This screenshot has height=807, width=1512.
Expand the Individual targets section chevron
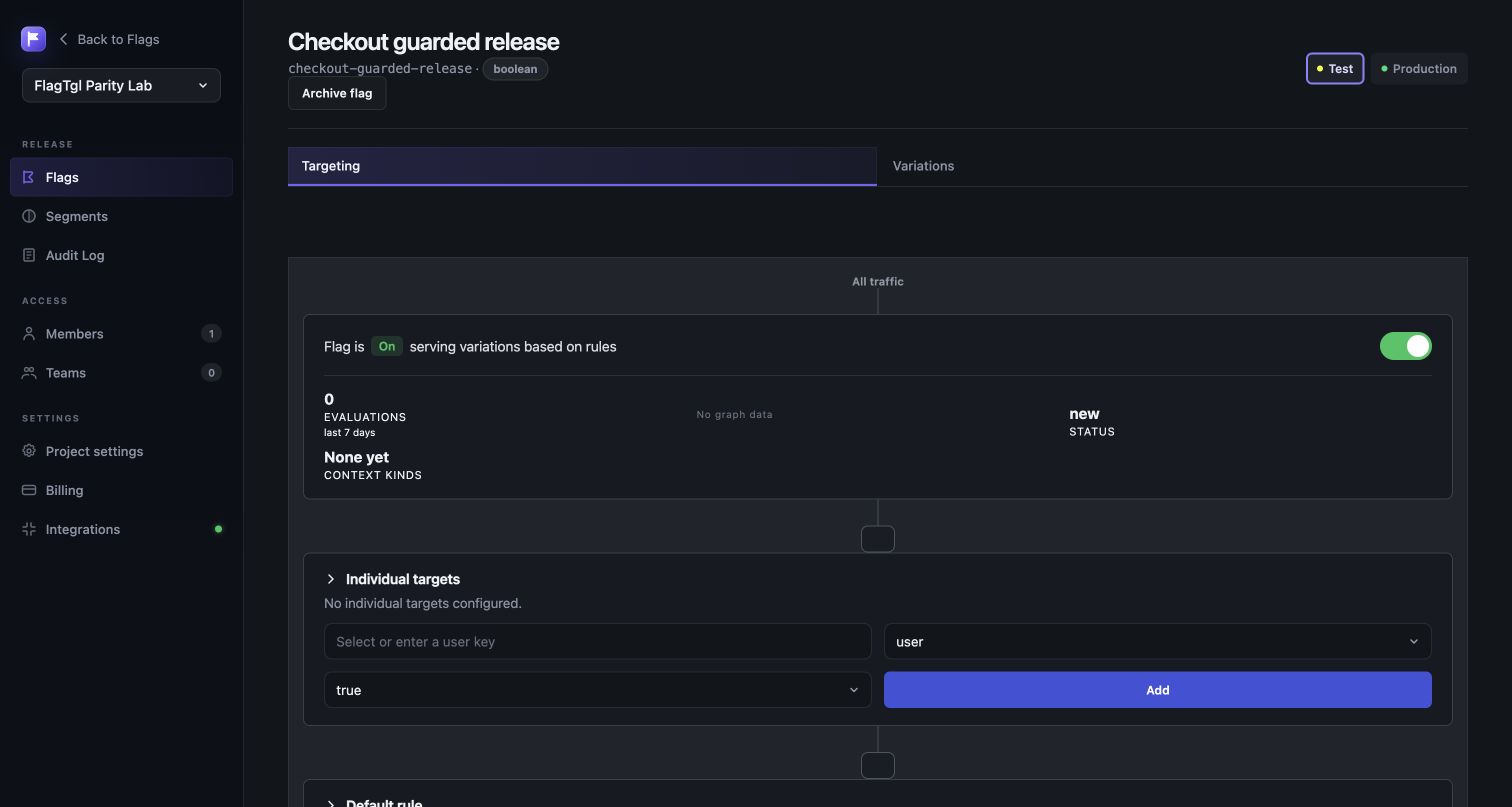click(x=331, y=579)
